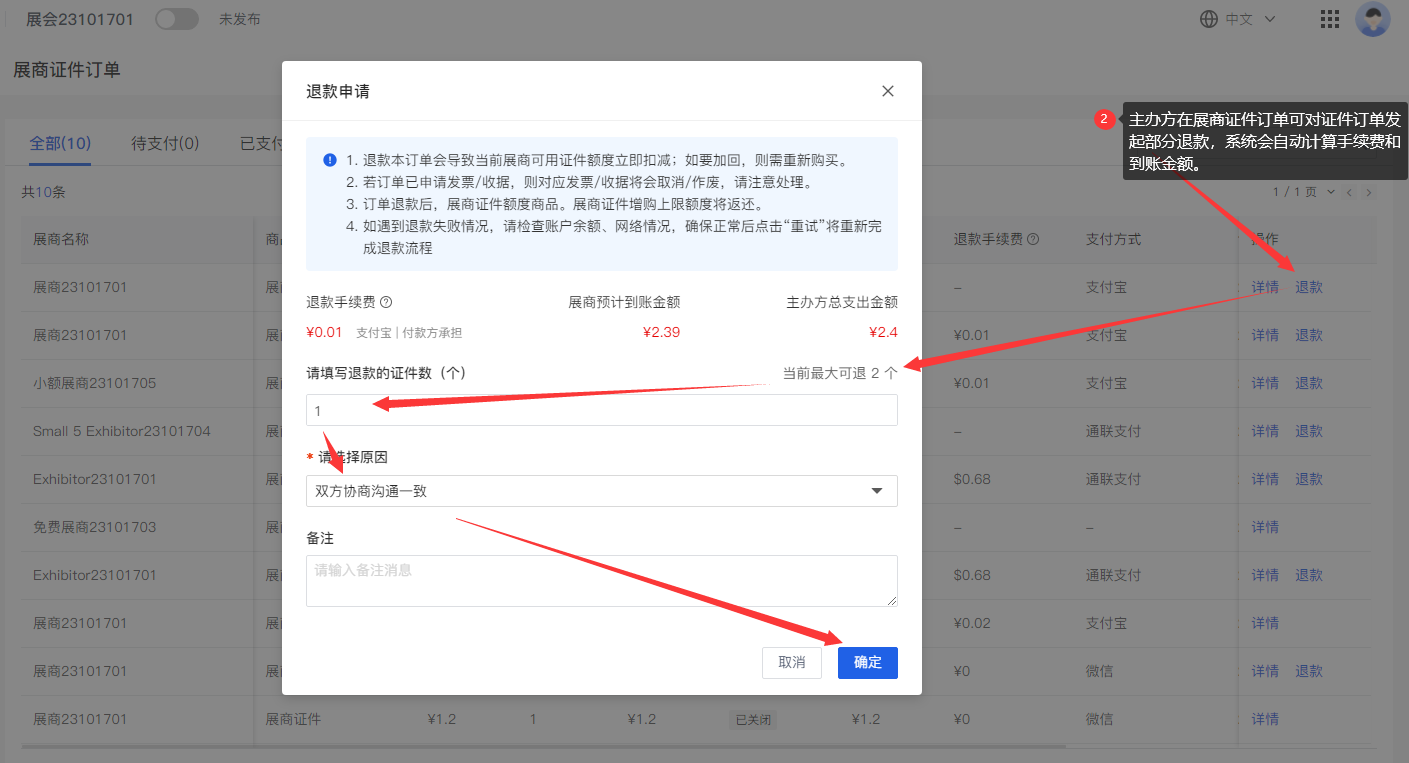Click 退款 on the 小额展商23101705 row
Screen dimensions: 1409x763
[x=1309, y=383]
